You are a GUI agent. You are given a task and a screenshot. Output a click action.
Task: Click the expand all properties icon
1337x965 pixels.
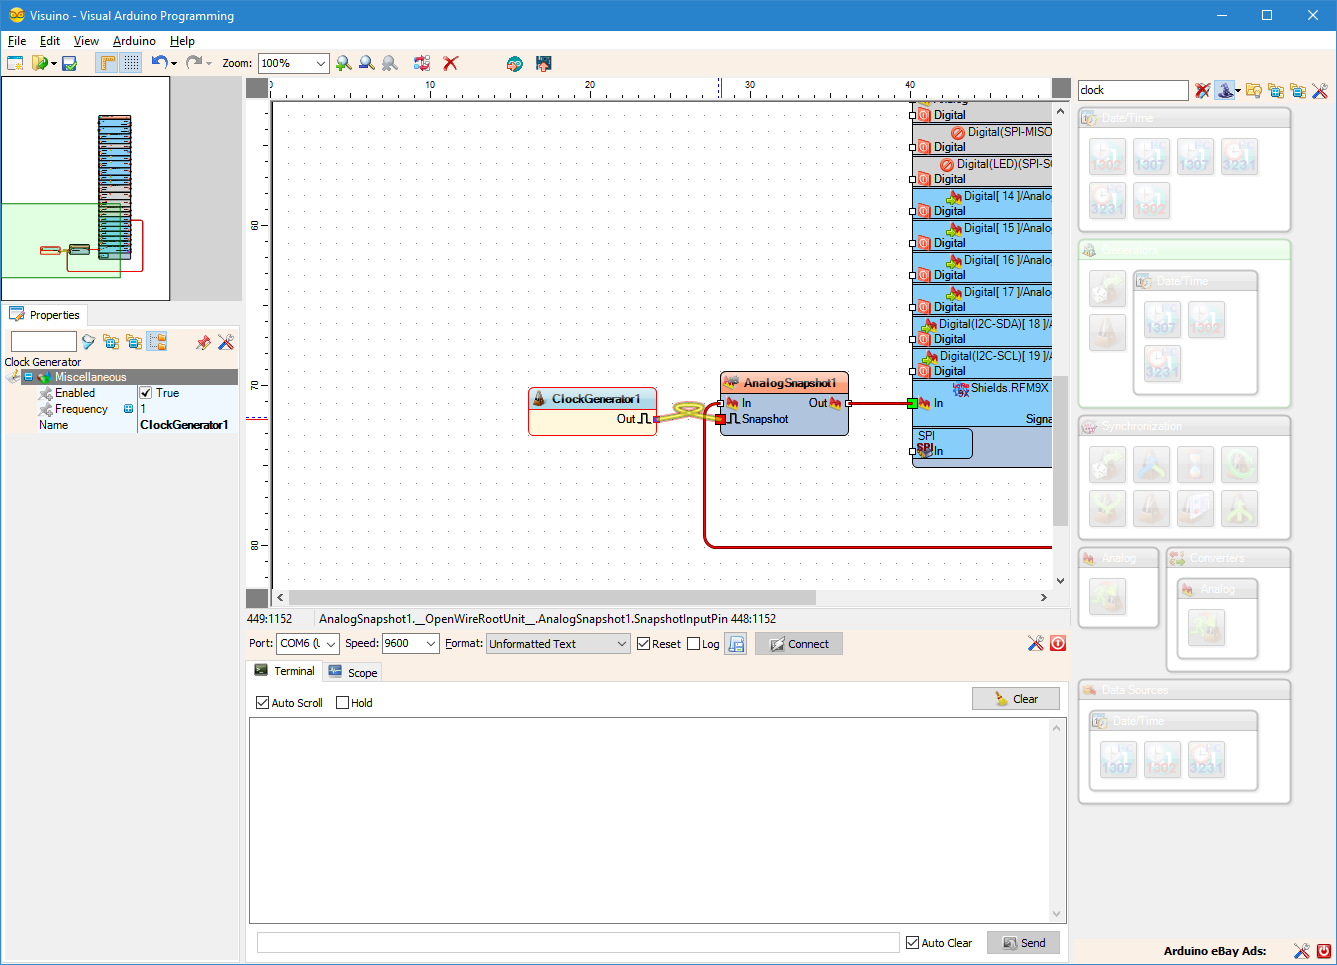(x=111, y=342)
